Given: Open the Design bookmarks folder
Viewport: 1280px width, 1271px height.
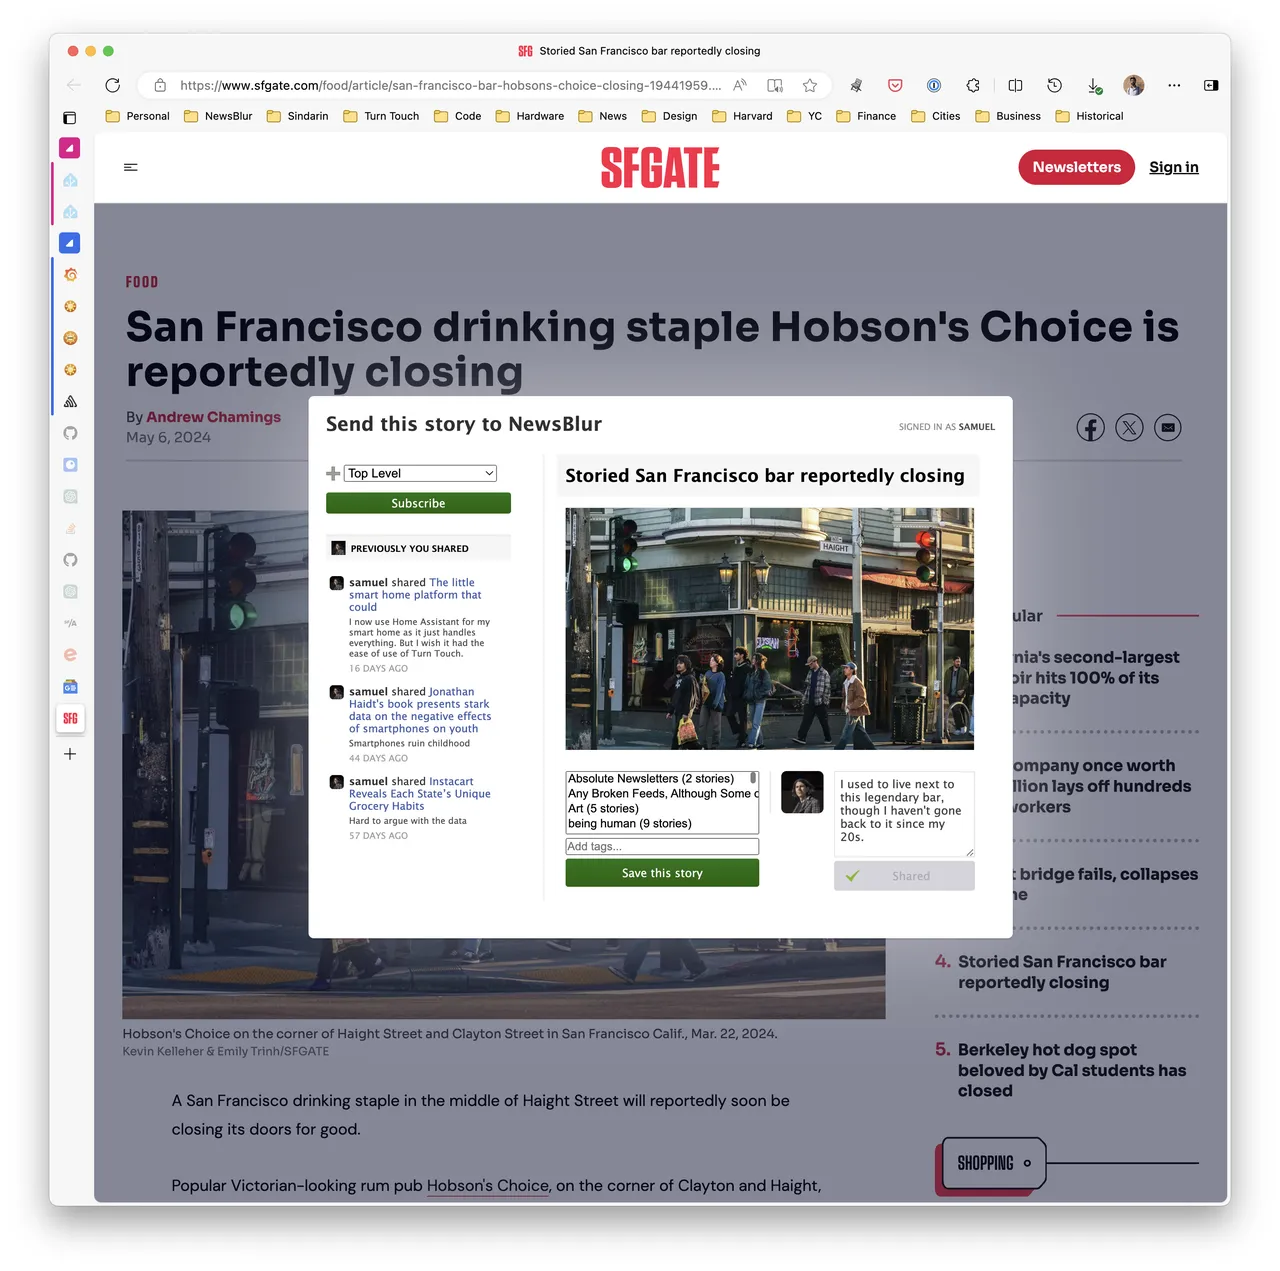Looking at the screenshot, I should pyautogui.click(x=669, y=116).
